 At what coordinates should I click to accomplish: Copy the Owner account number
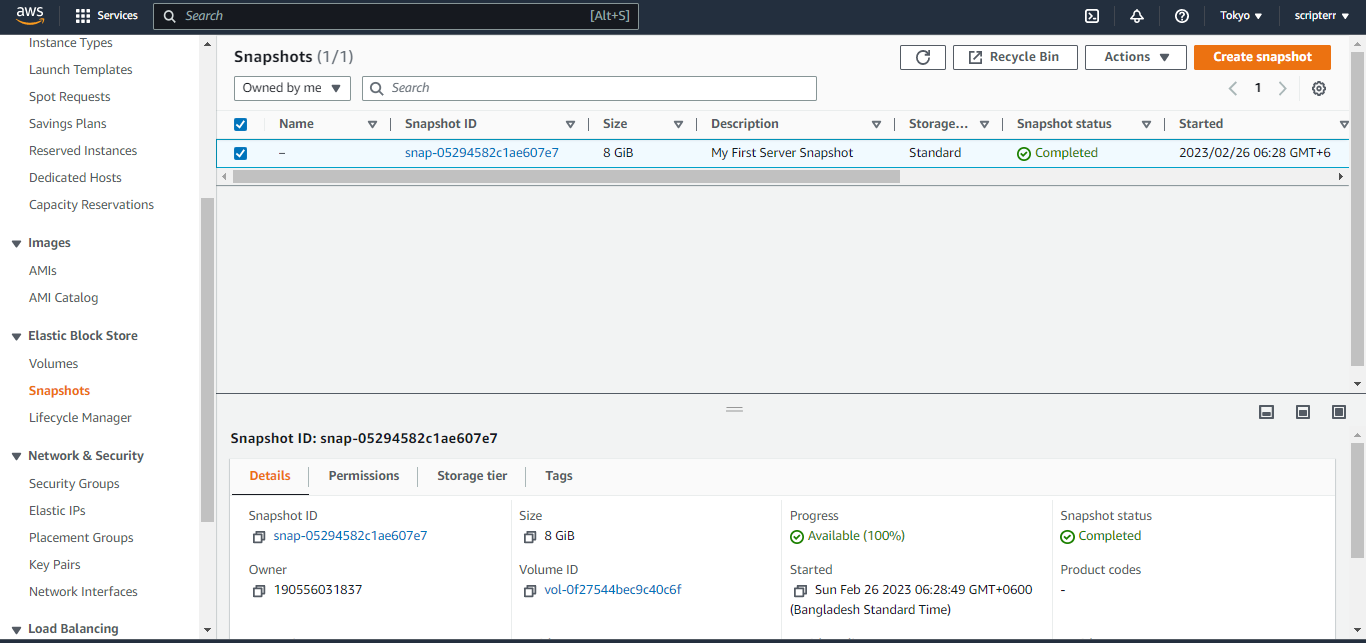coord(259,591)
